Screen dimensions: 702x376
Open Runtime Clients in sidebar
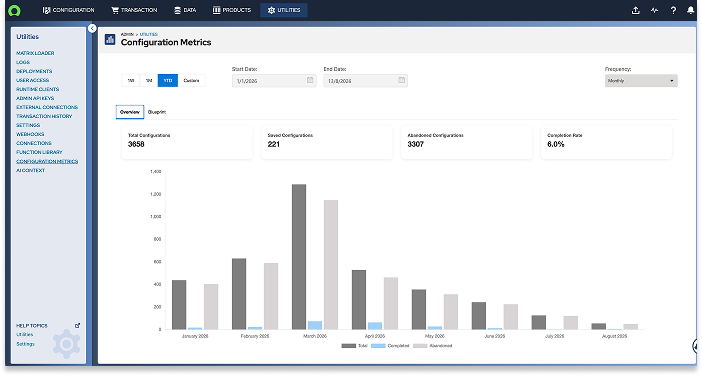pos(38,89)
